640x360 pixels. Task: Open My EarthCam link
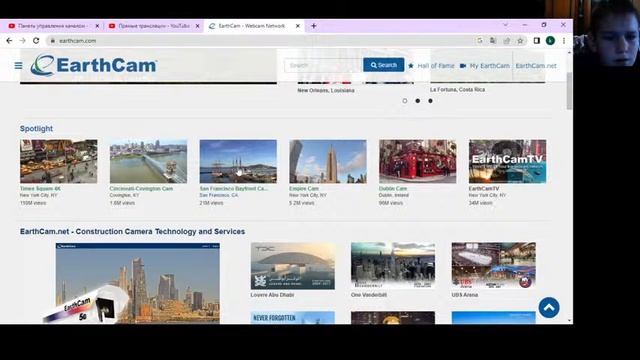click(x=485, y=66)
